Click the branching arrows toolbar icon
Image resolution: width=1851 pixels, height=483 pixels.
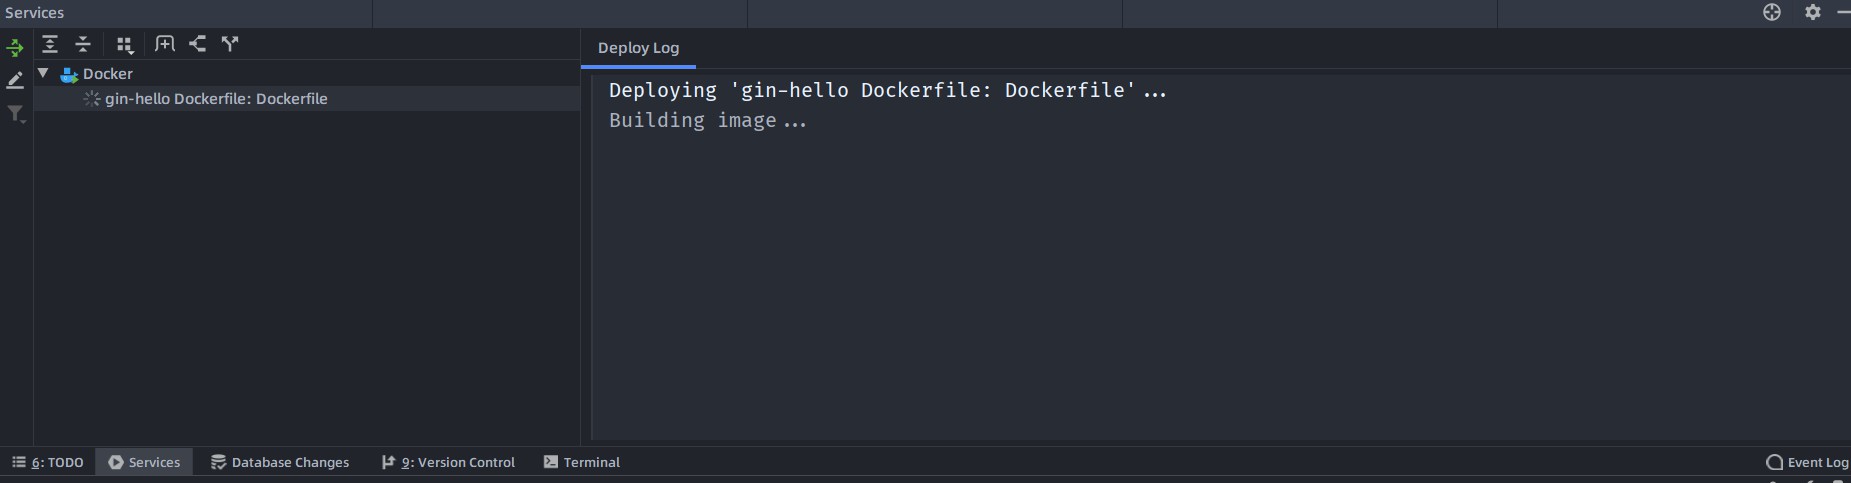(x=230, y=44)
